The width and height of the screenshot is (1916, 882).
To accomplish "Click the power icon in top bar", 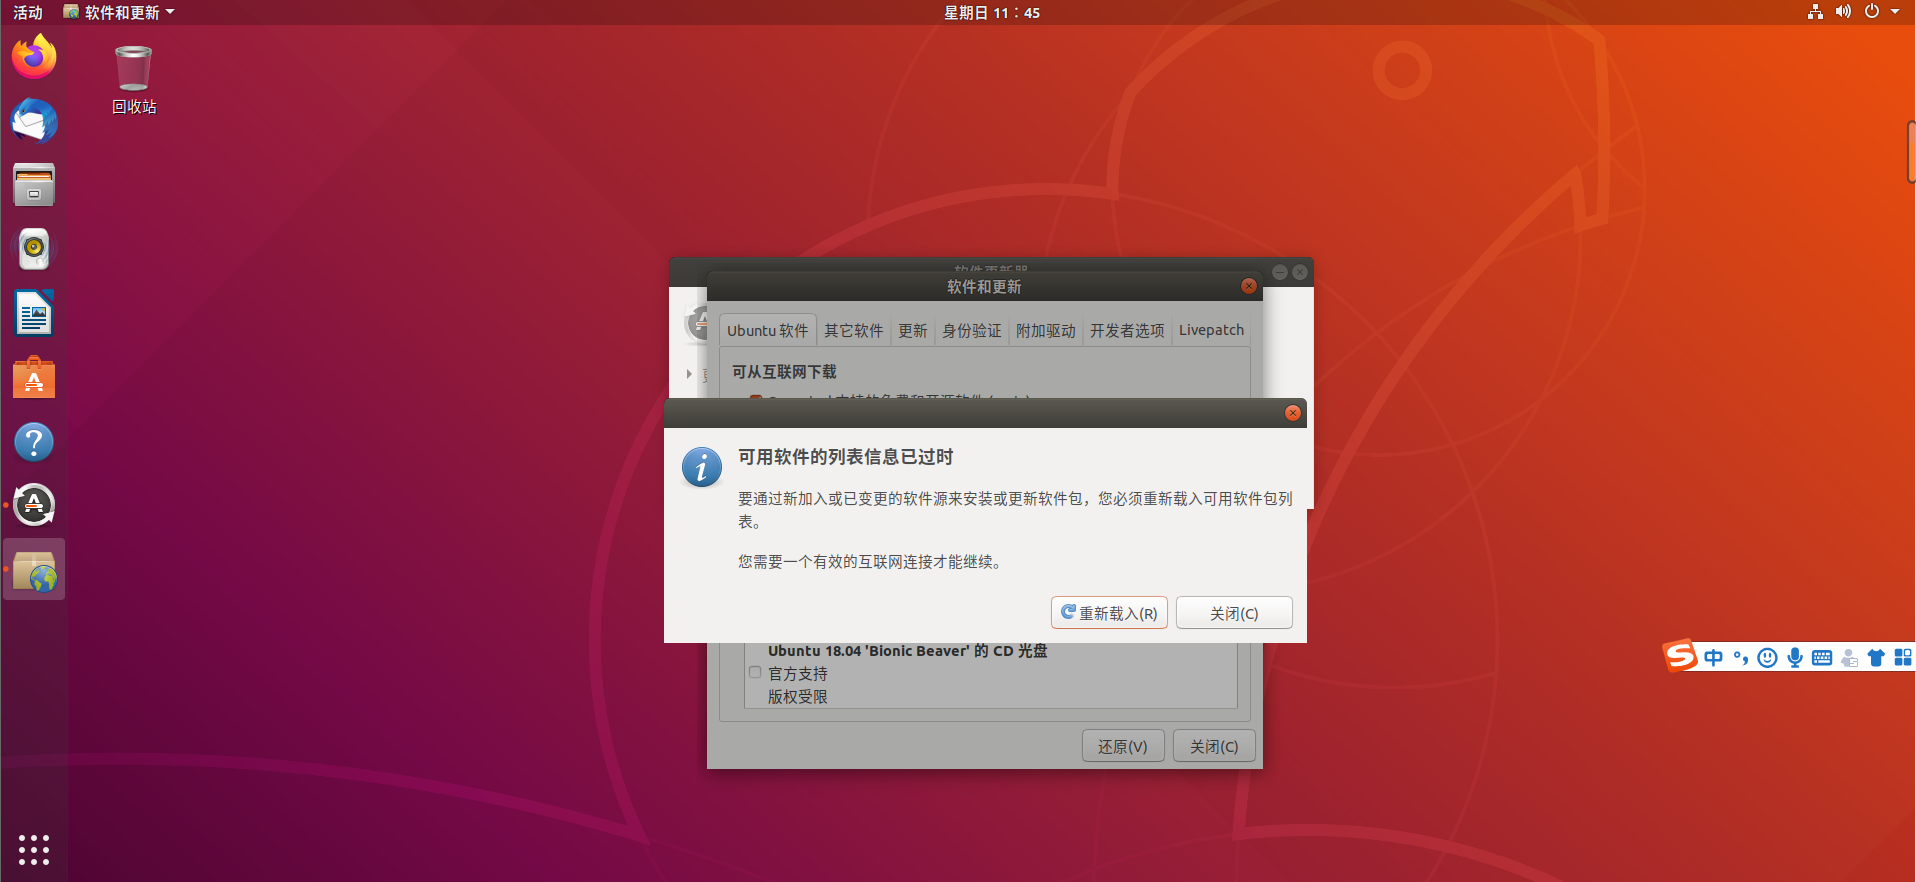I will point(1872,12).
